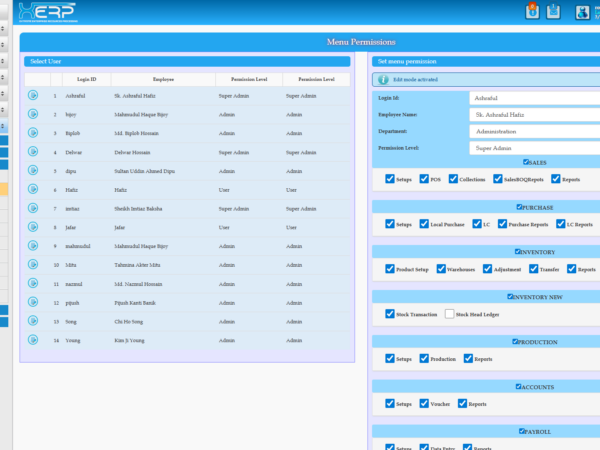600x450 pixels.
Task: Click employee name Chi Ho Song
Action: (129, 321)
